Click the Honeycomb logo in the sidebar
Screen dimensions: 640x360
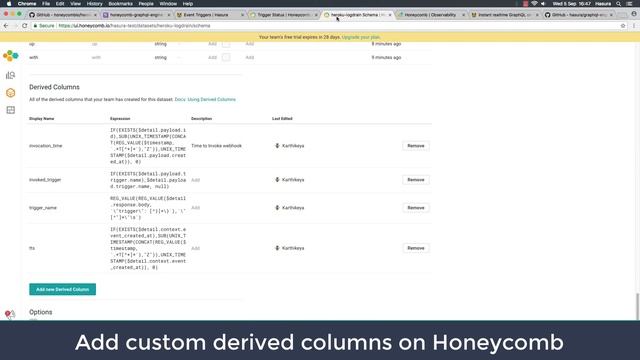coord(11,56)
